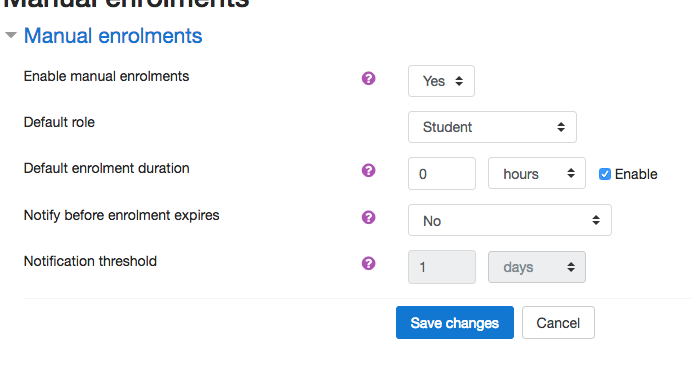Click the Manual enrolments section heading link
Screen dimensions: 691x383
click(113, 36)
